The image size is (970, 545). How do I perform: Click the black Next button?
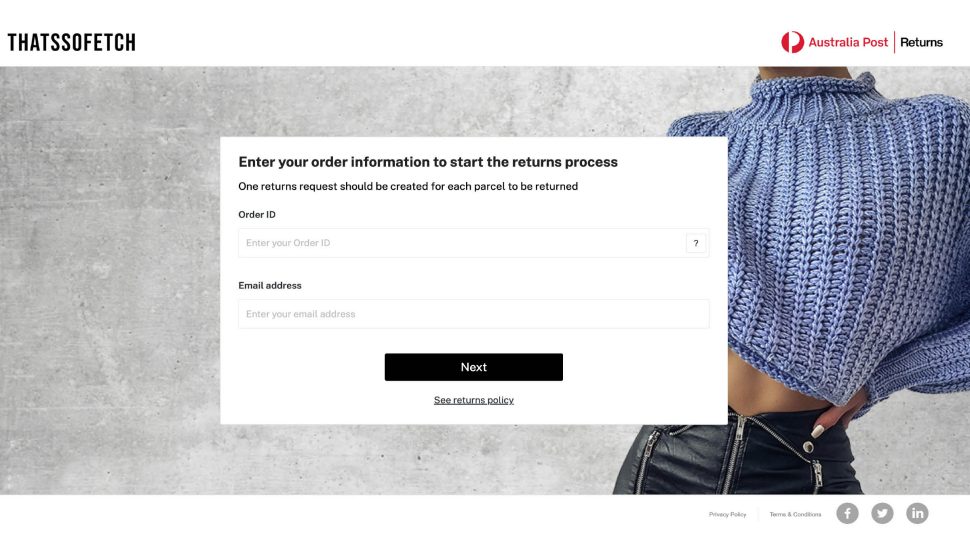(x=473, y=367)
